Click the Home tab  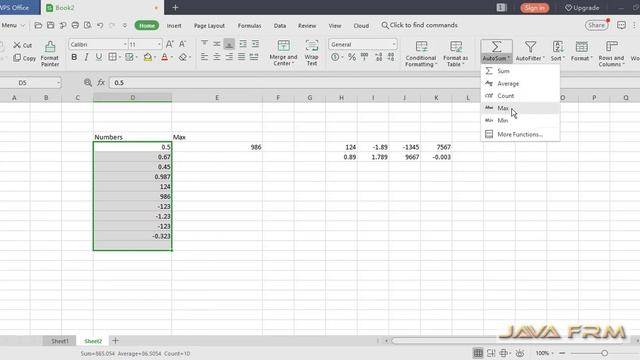click(x=147, y=25)
